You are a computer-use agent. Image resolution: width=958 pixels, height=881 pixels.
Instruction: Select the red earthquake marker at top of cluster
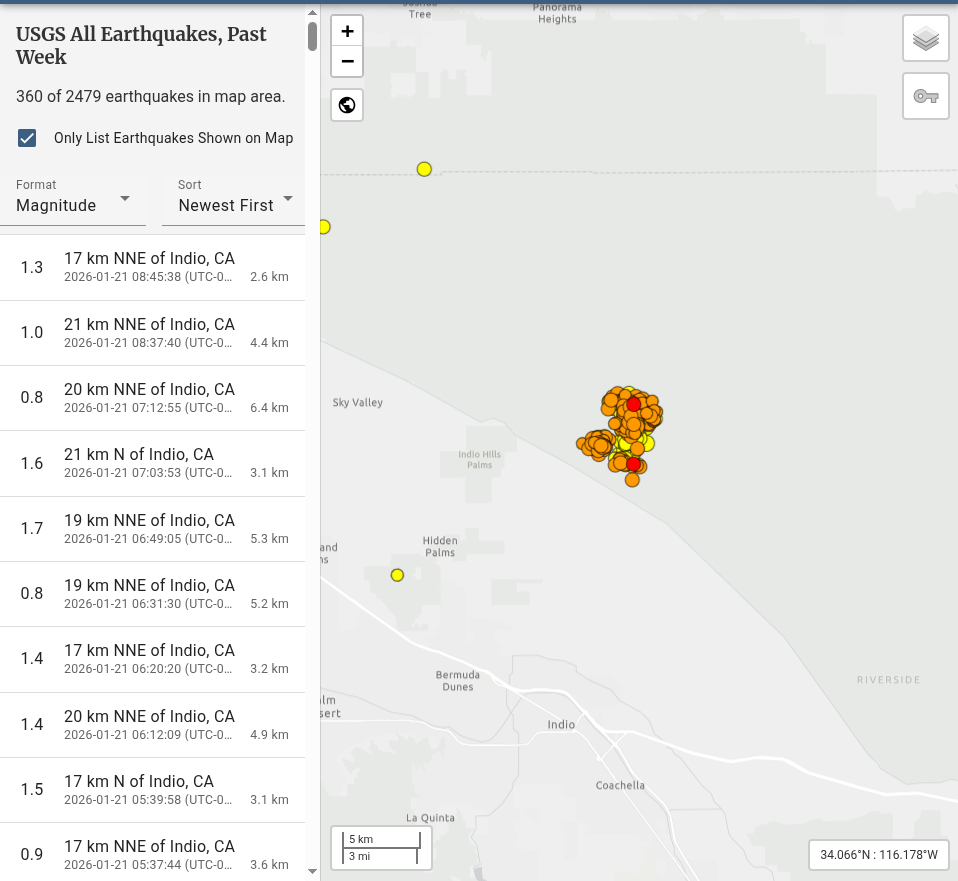[x=633, y=404]
